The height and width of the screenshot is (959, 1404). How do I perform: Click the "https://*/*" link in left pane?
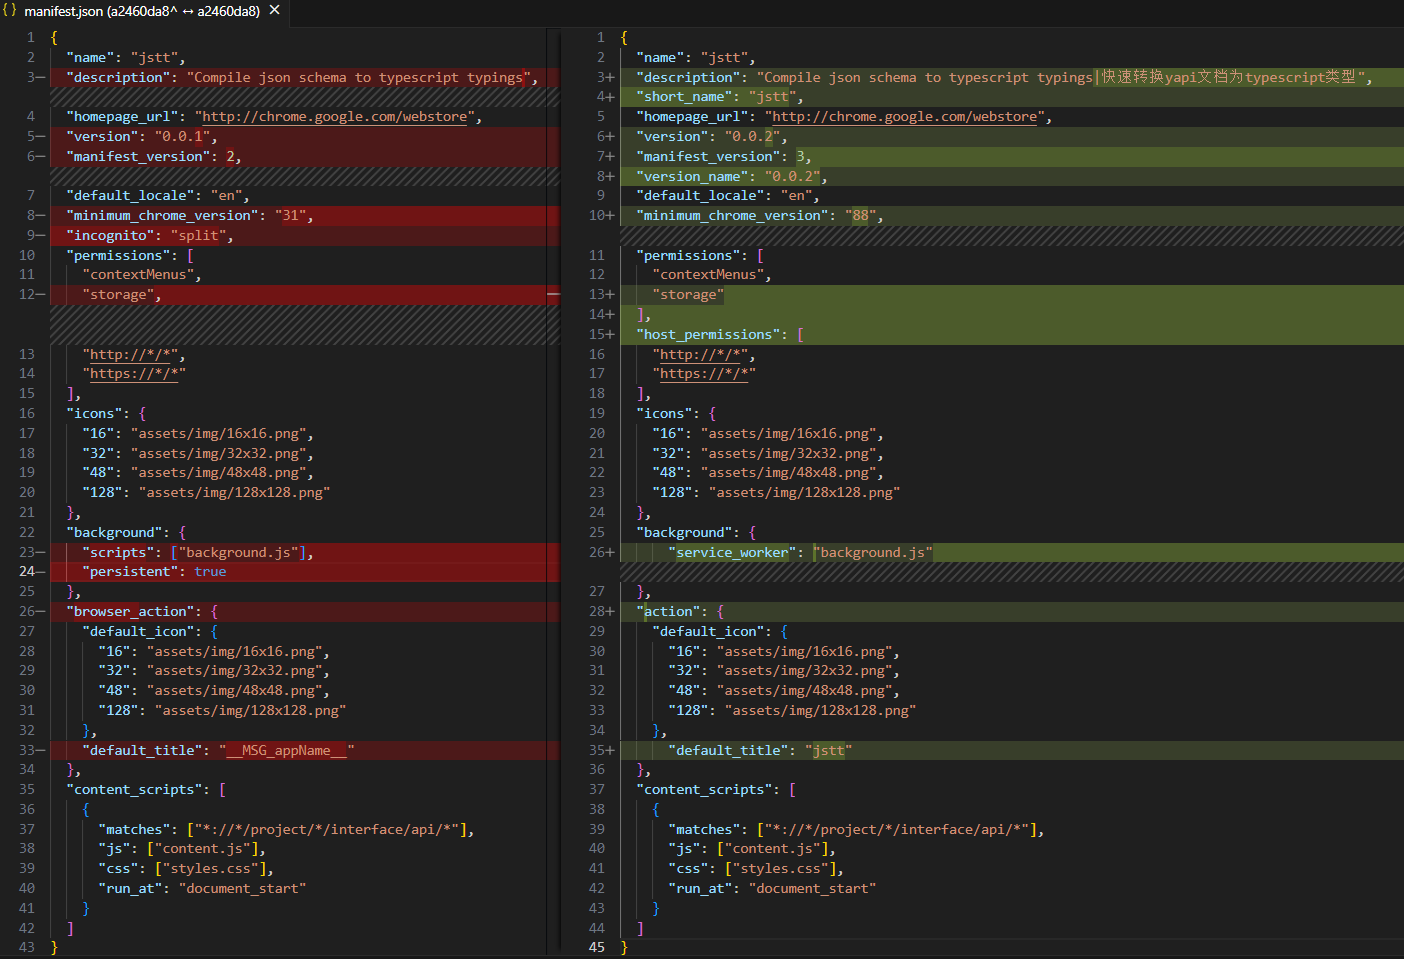pyautogui.click(x=134, y=374)
